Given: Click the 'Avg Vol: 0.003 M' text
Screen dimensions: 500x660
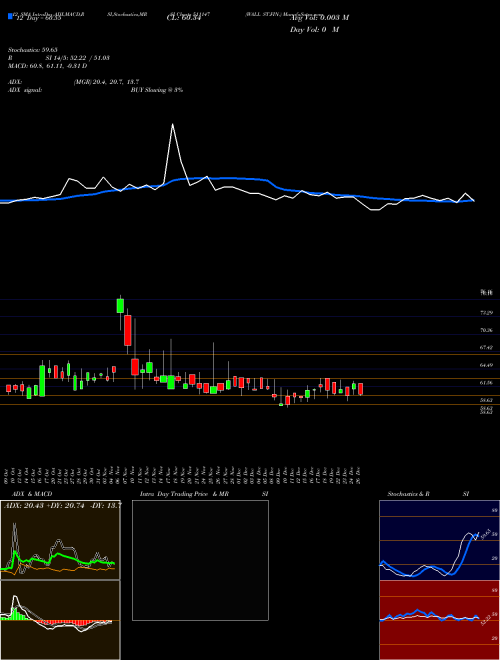Looking at the screenshot, I should pos(319,18).
